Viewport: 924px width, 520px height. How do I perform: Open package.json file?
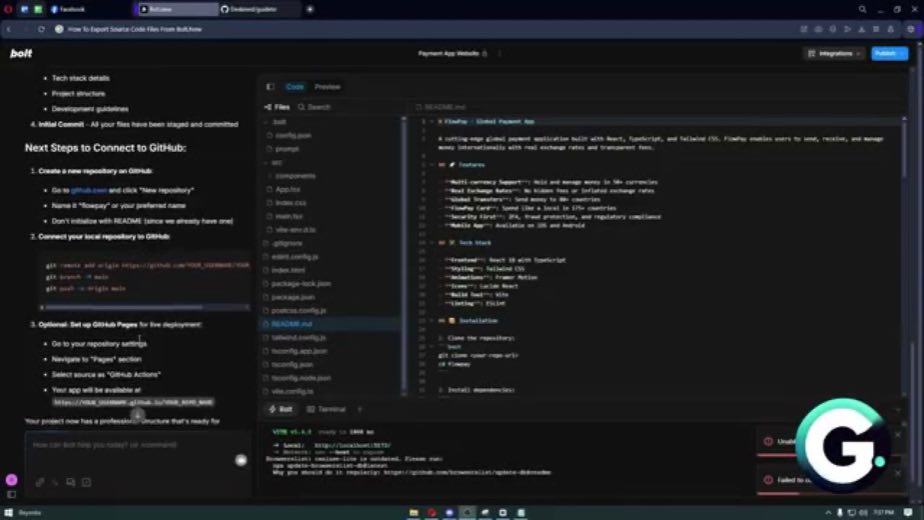(x=293, y=298)
